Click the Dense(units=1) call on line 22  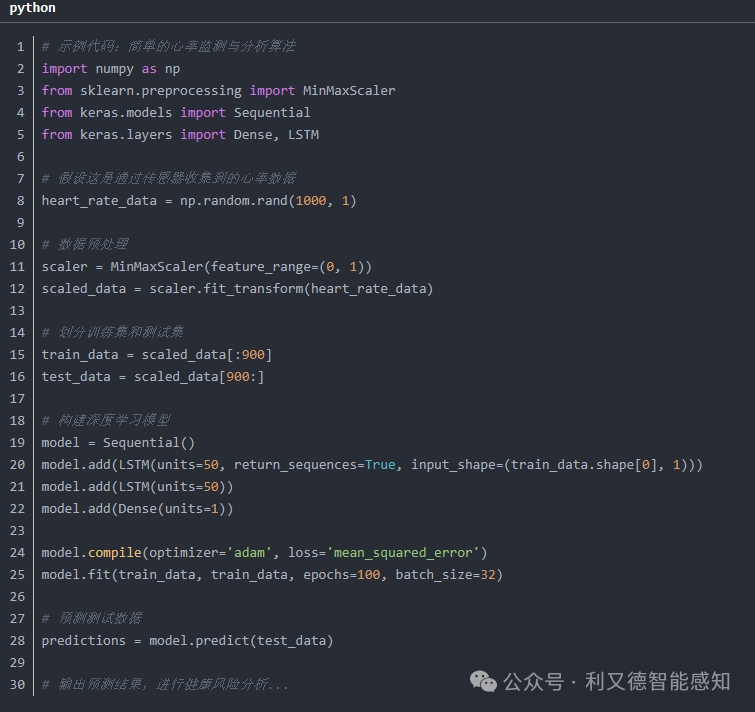click(x=172, y=509)
